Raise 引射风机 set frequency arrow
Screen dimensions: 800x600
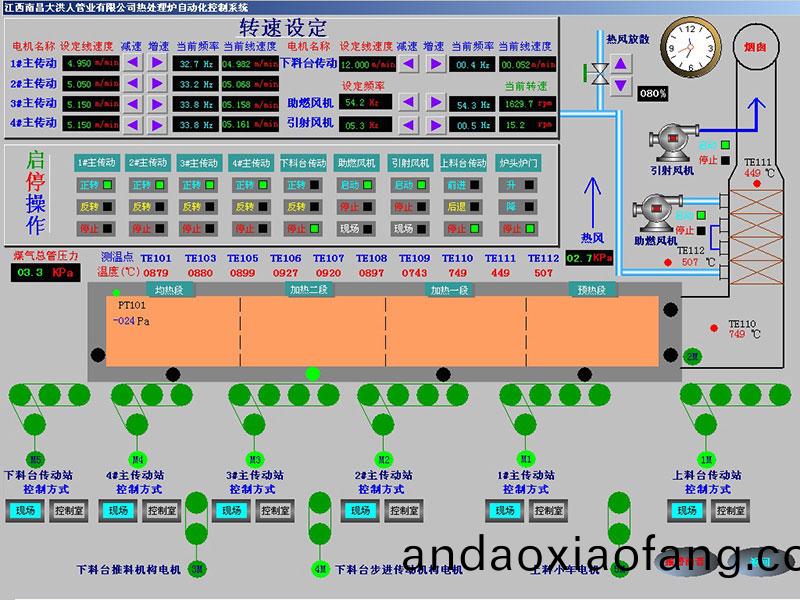coord(435,124)
